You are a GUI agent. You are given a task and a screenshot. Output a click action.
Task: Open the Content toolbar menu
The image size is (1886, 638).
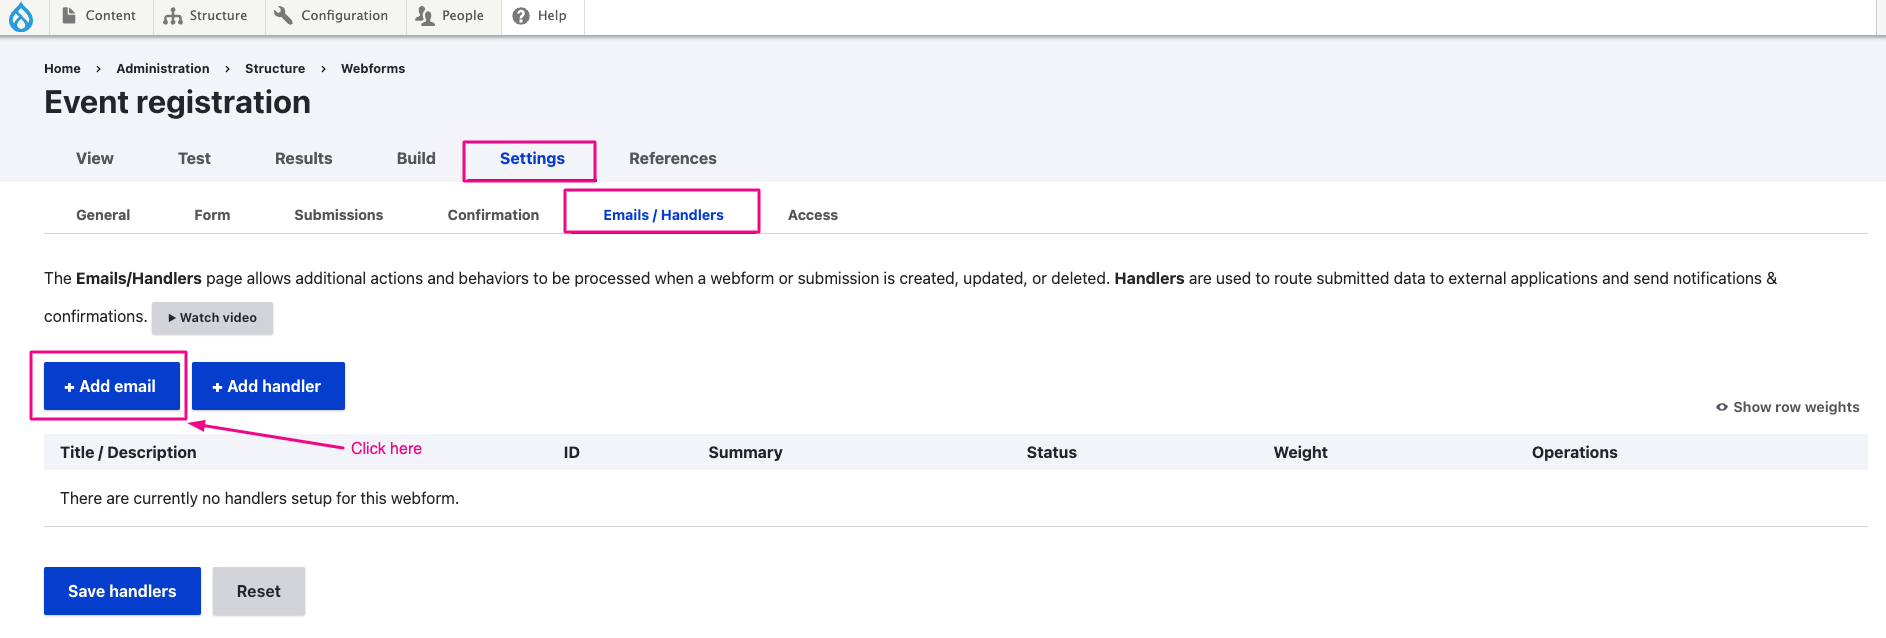pyautogui.click(x=99, y=16)
